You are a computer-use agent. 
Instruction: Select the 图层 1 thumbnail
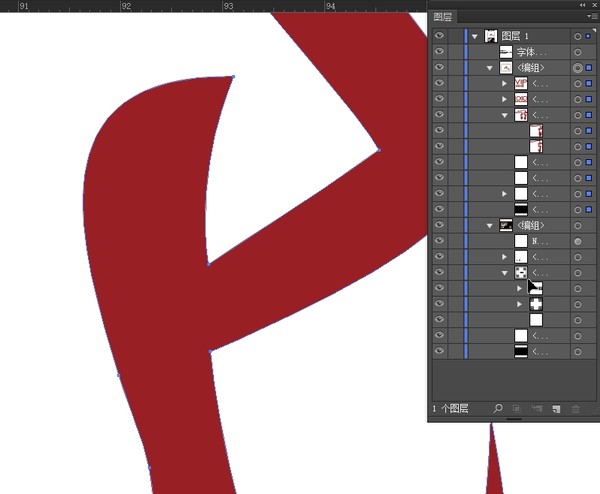(491, 36)
